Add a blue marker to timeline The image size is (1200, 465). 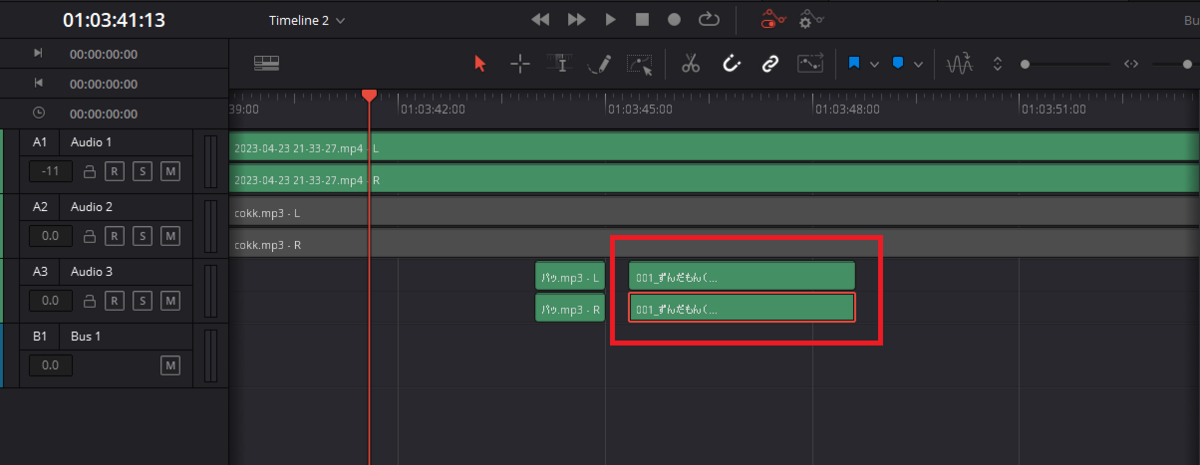[897, 63]
